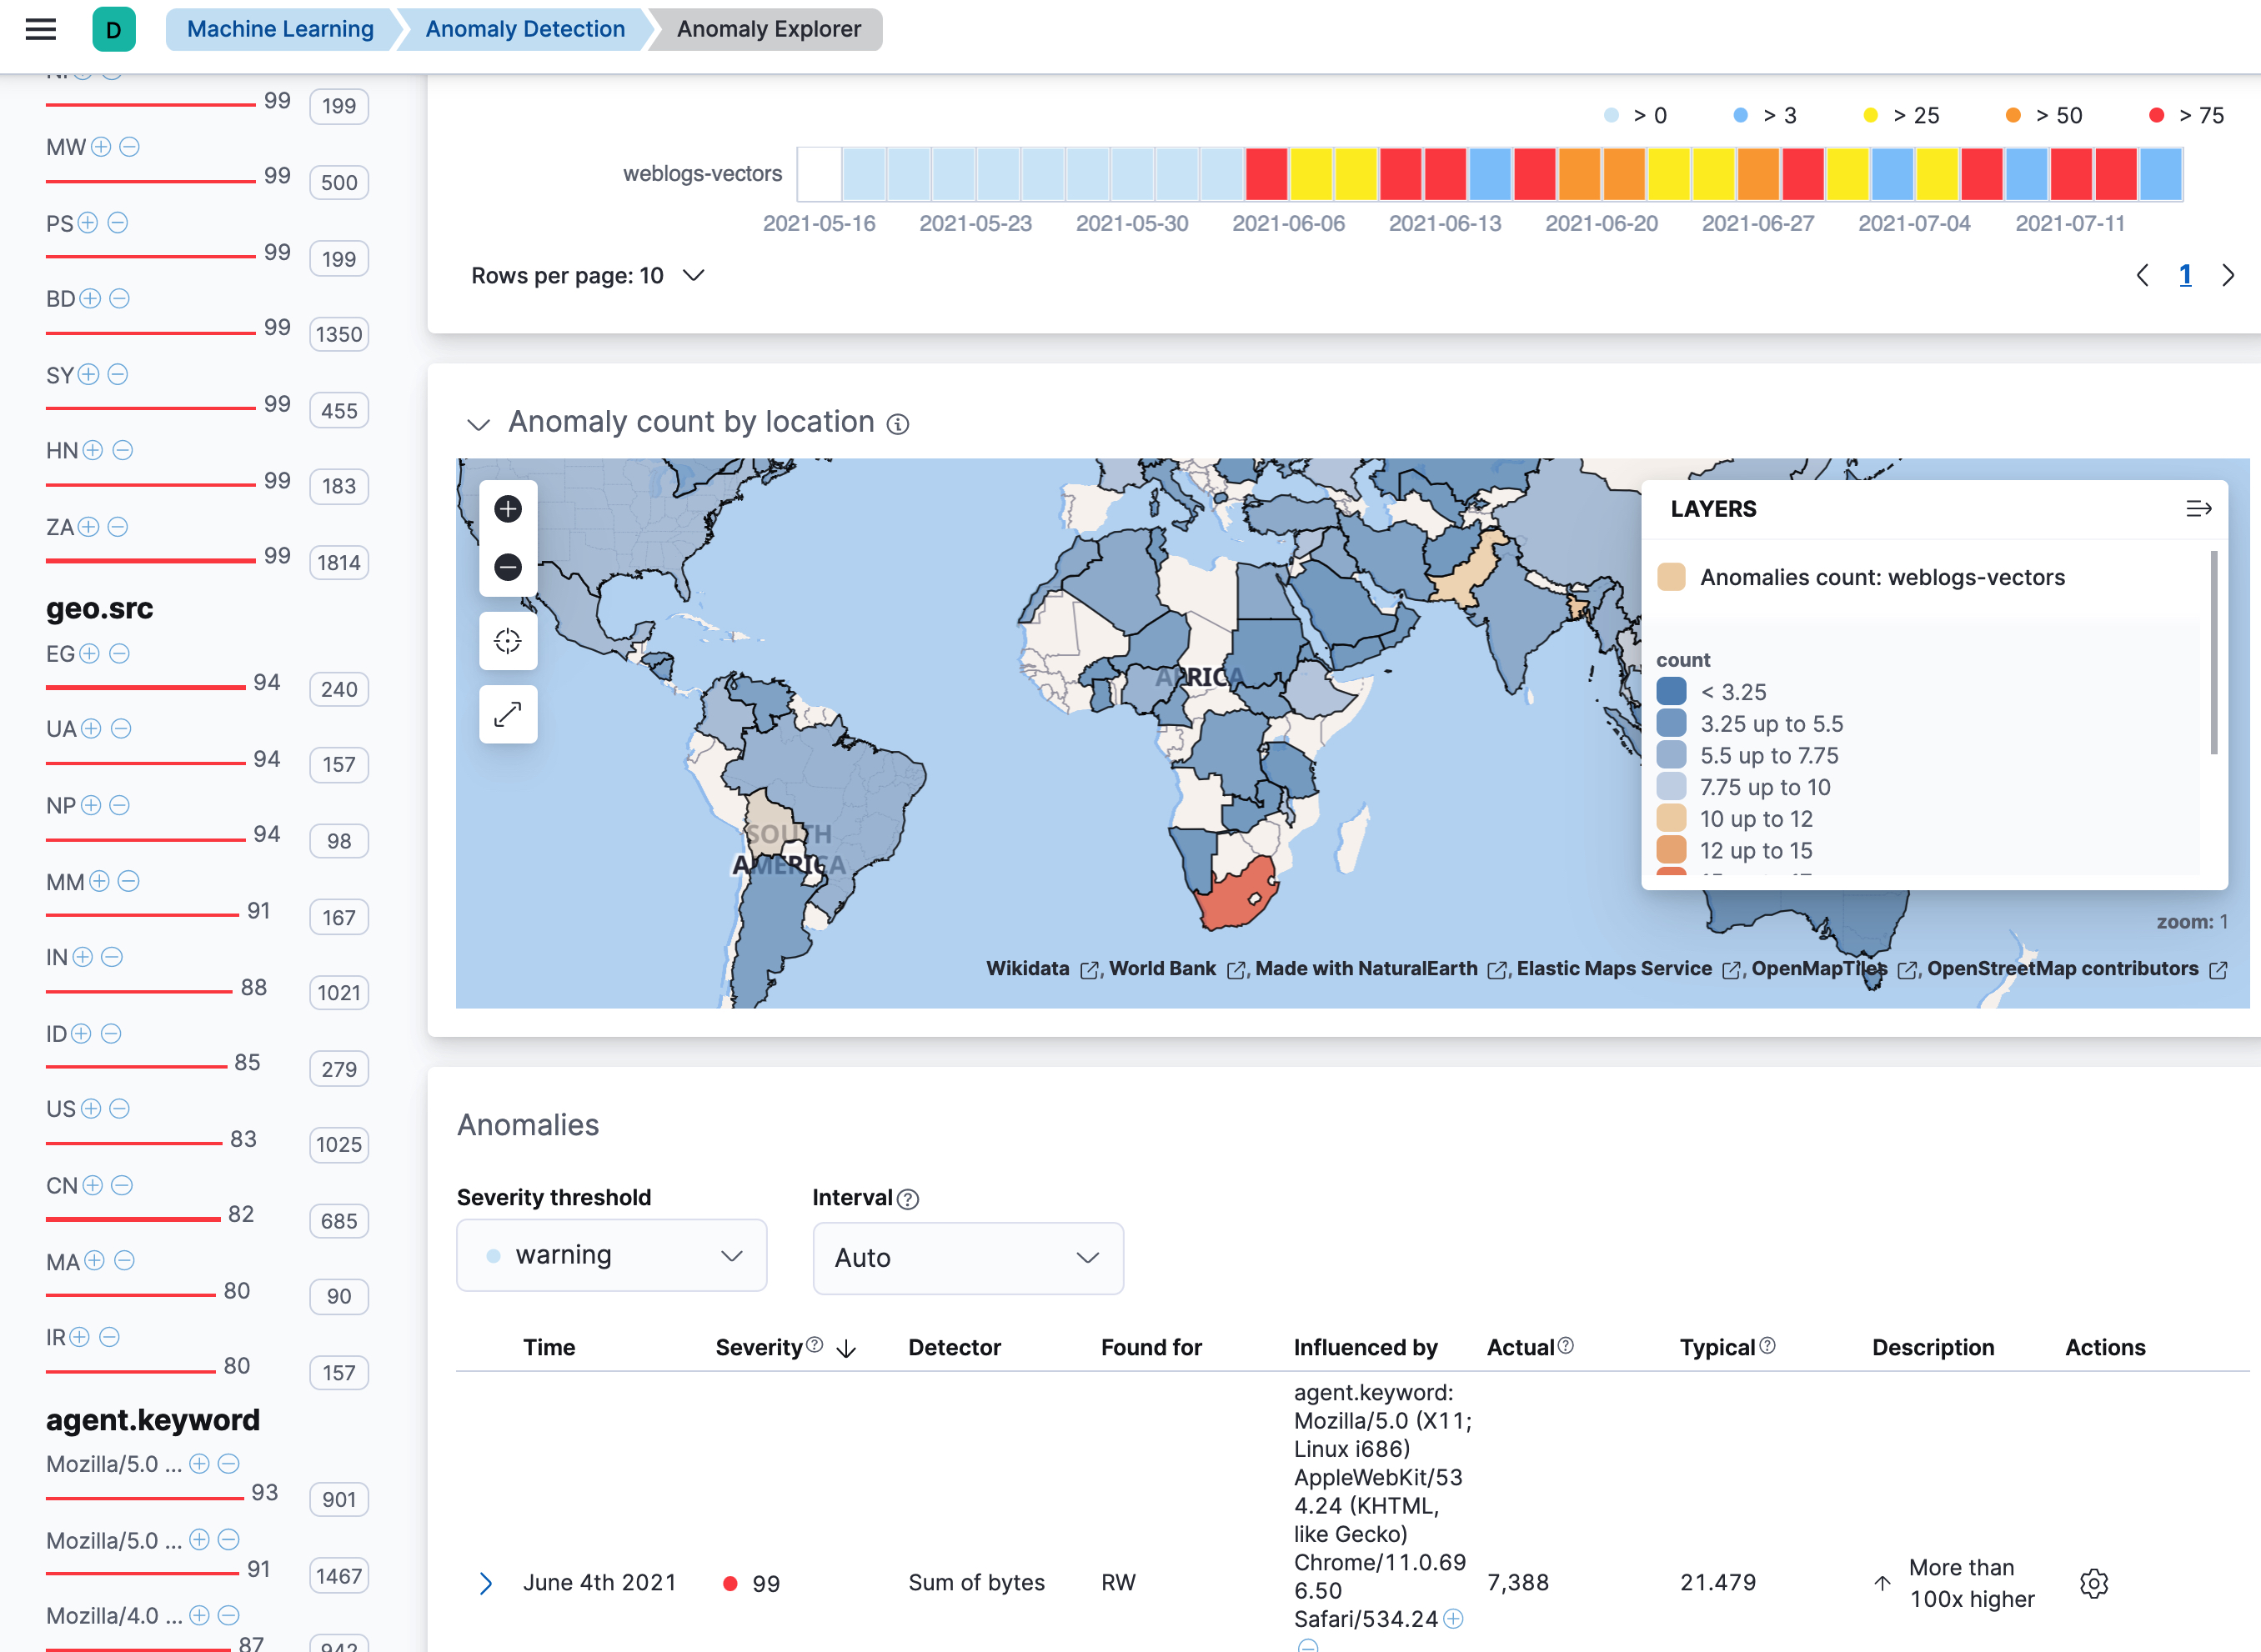Open the Severity threshold warning dropdown
The image size is (2261, 1652).
pyautogui.click(x=611, y=1256)
